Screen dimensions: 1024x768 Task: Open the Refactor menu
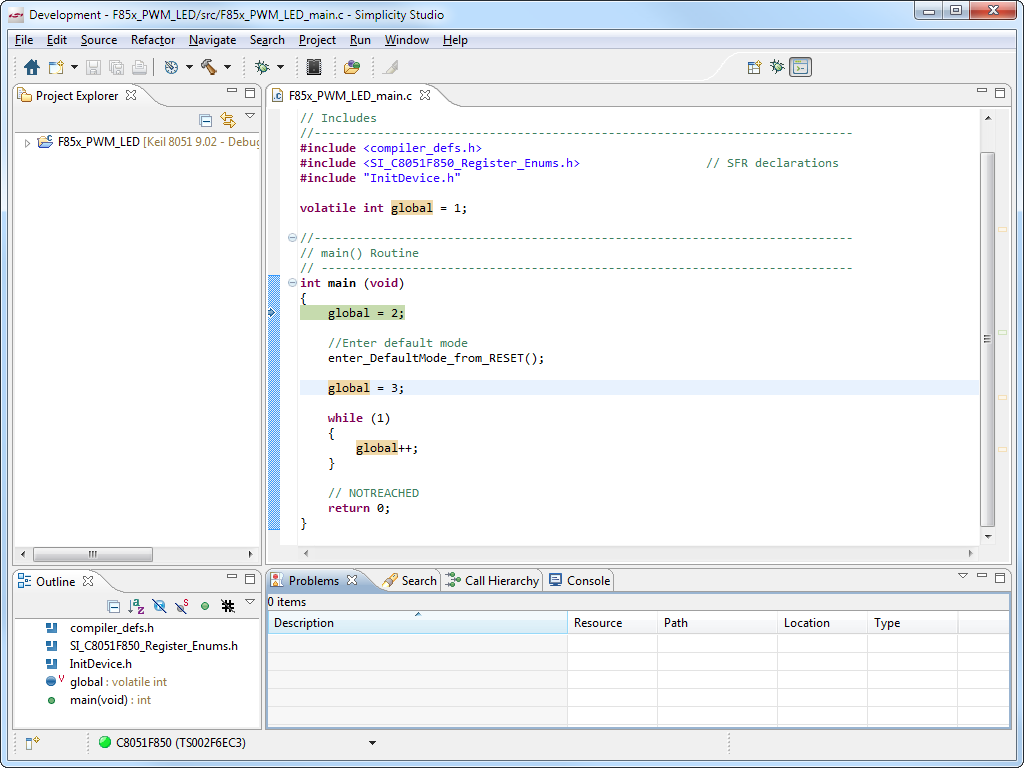(x=152, y=40)
